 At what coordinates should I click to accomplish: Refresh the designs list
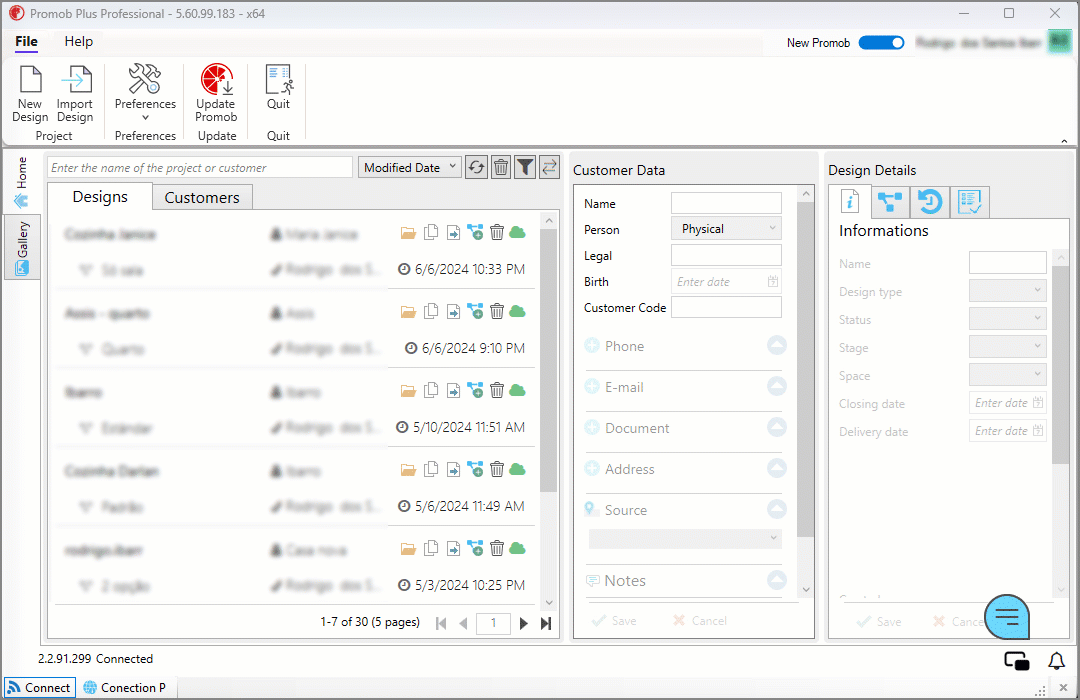[x=477, y=167]
